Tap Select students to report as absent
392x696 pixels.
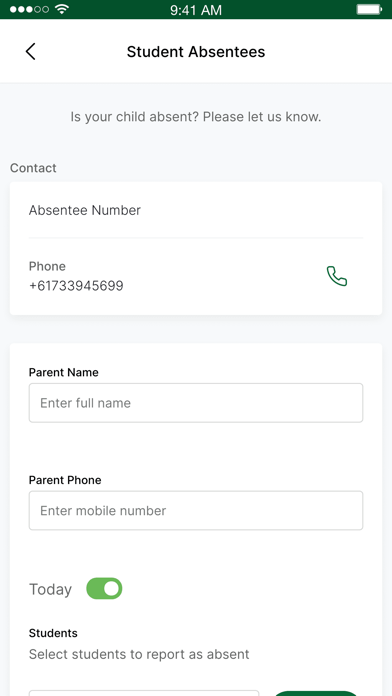139,654
